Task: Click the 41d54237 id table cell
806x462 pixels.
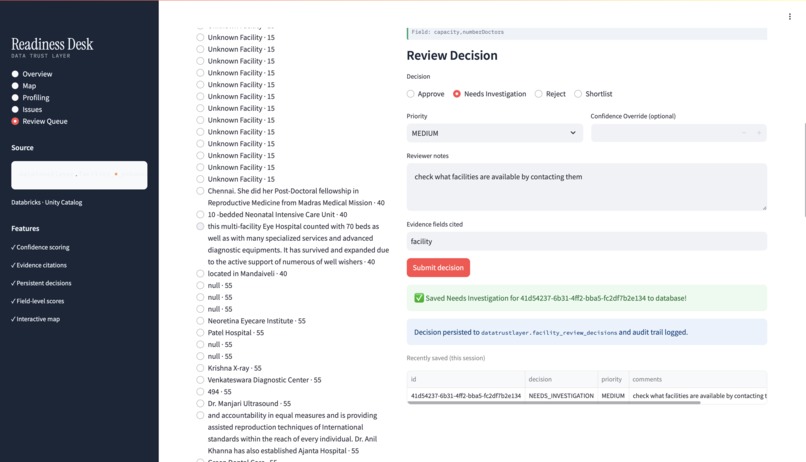Action: (466, 396)
